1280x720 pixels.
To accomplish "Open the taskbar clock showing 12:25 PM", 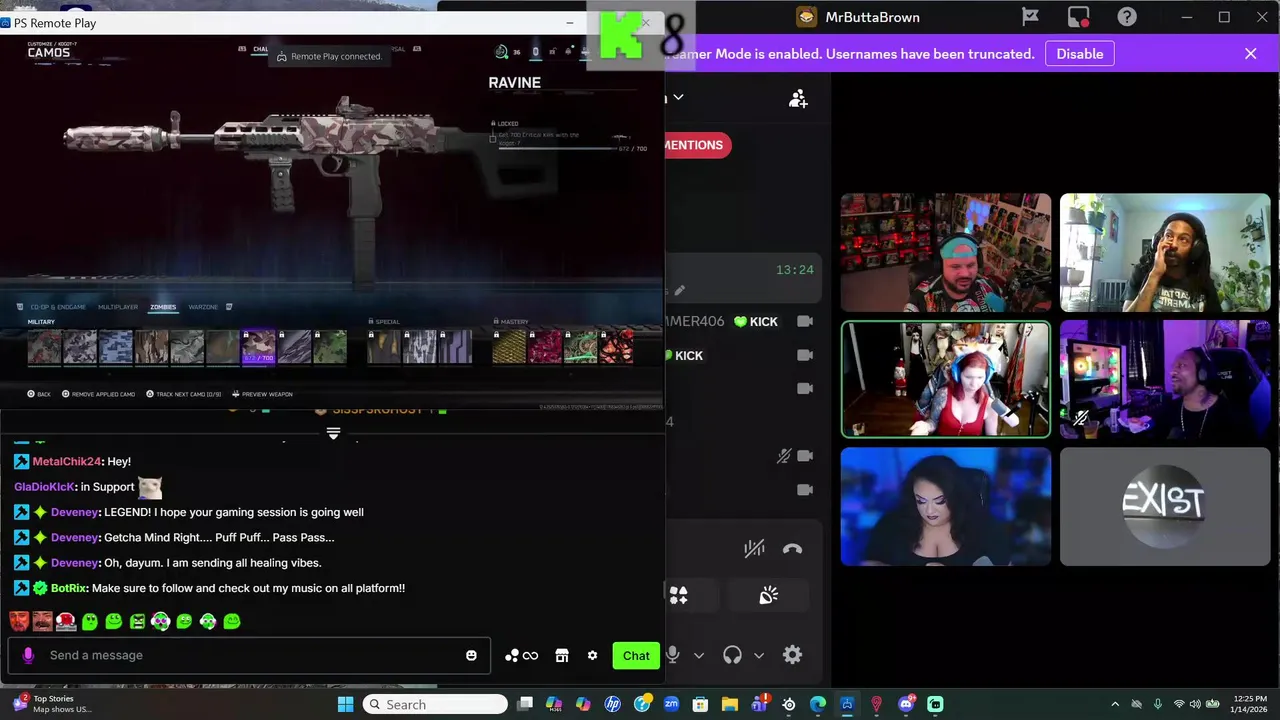I will (x=1250, y=704).
